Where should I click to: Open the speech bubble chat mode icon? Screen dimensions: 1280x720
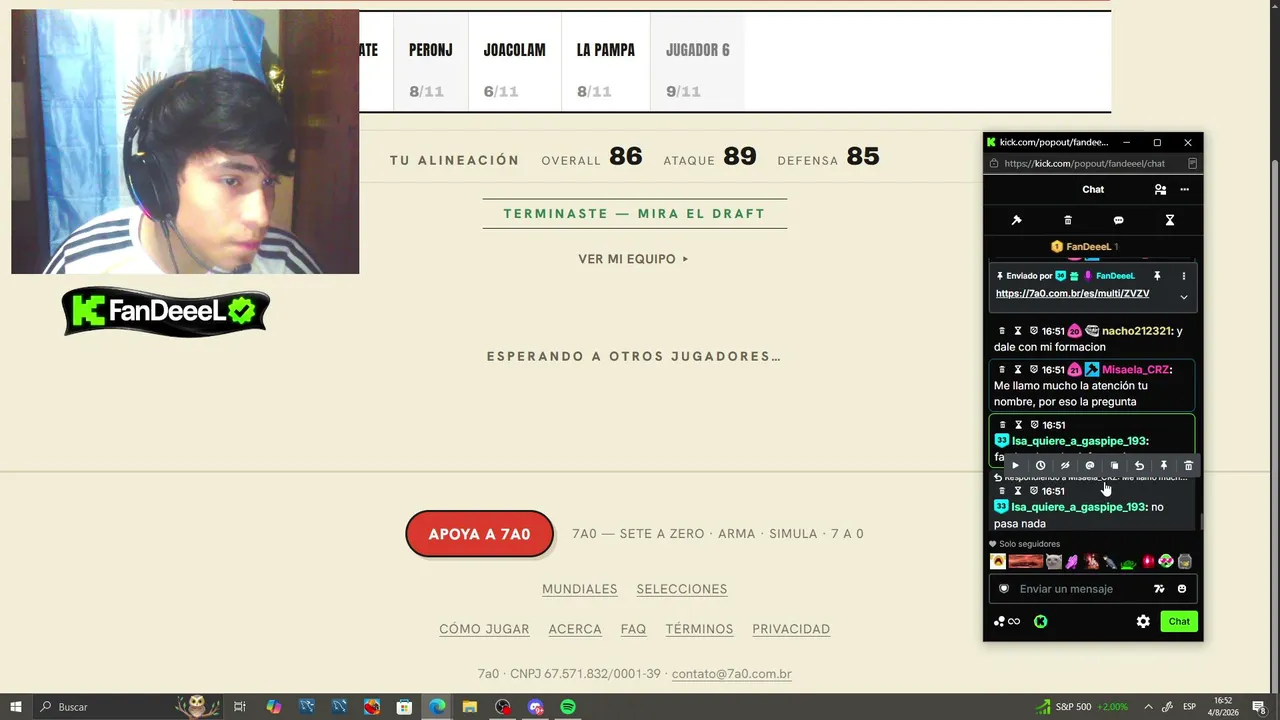click(1119, 220)
